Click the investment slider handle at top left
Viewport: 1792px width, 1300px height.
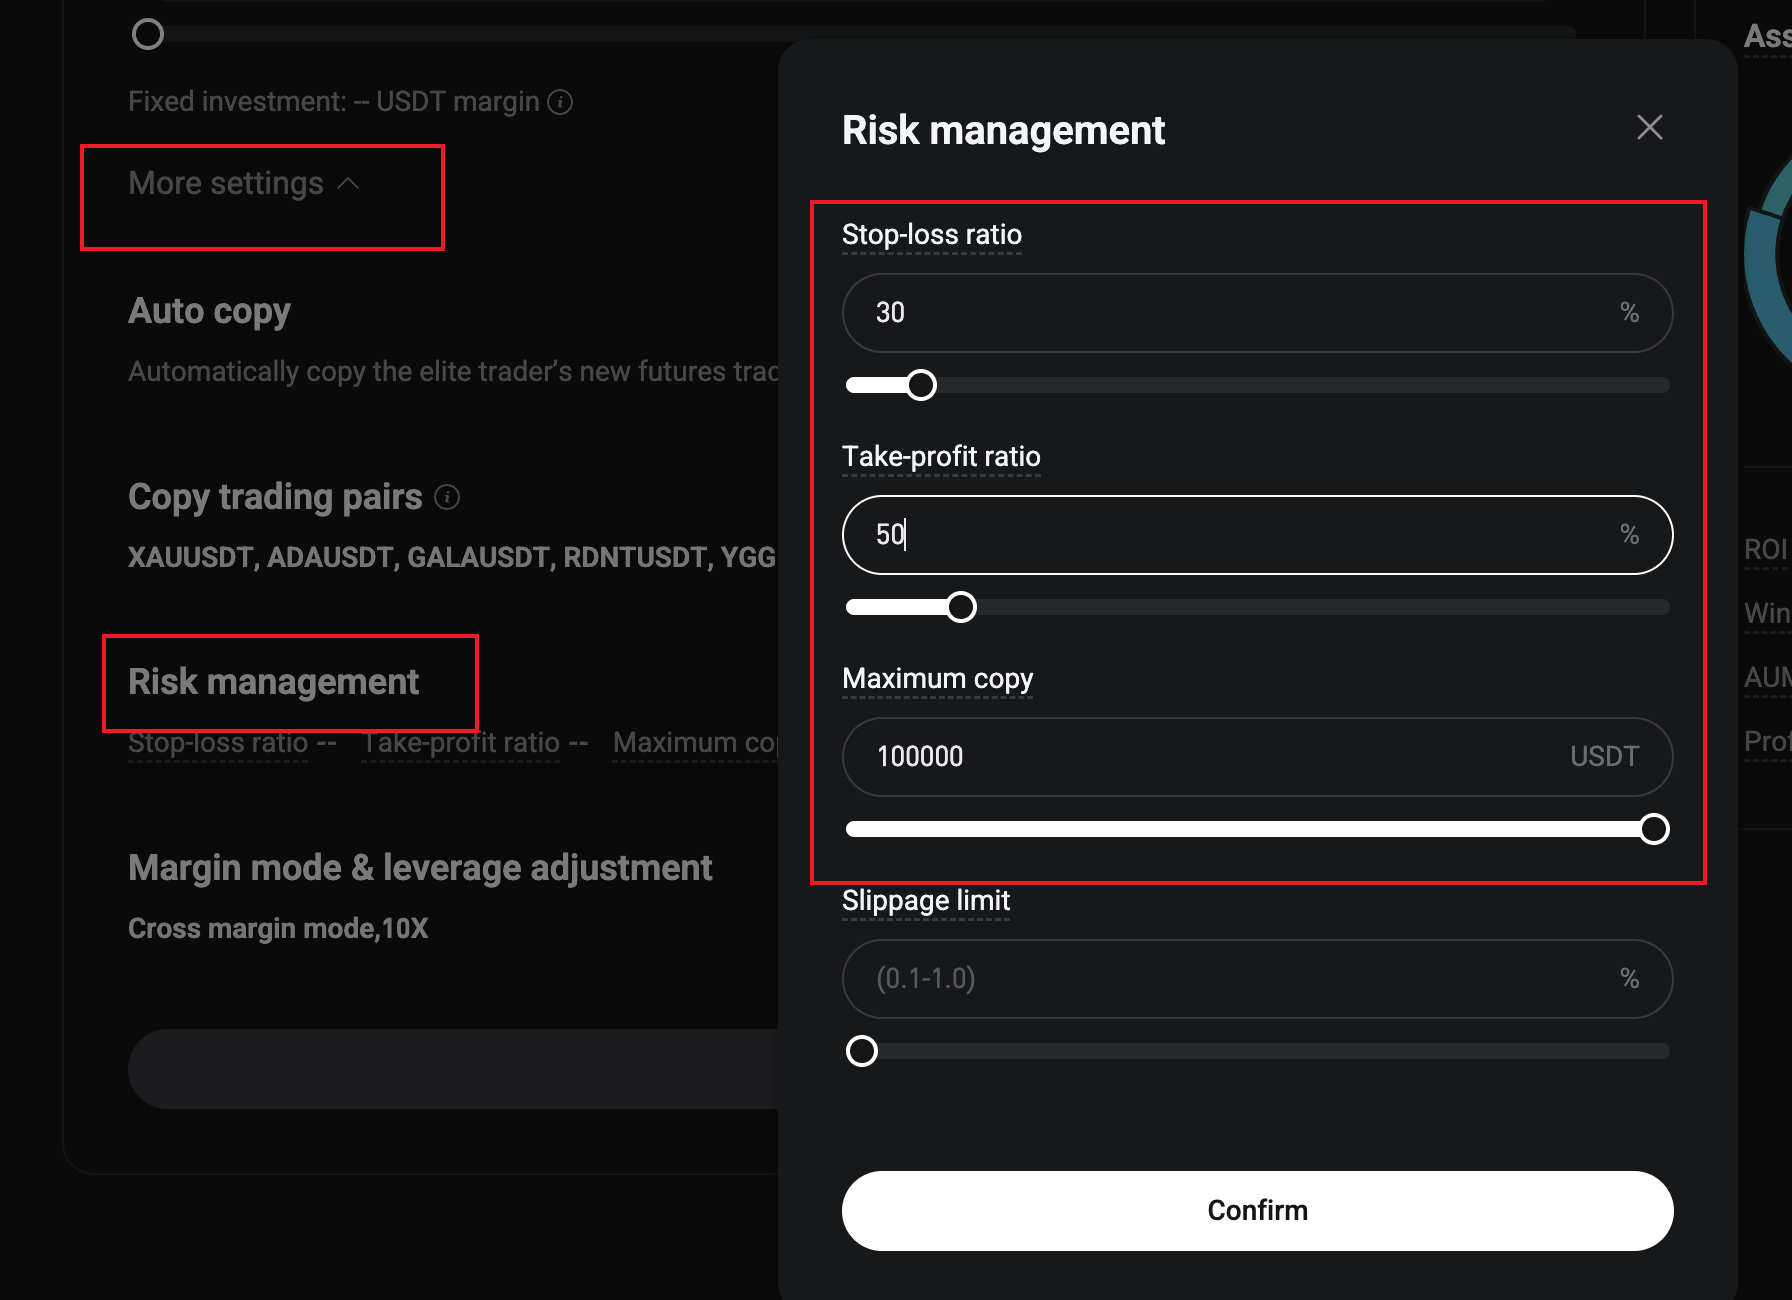pos(148,35)
